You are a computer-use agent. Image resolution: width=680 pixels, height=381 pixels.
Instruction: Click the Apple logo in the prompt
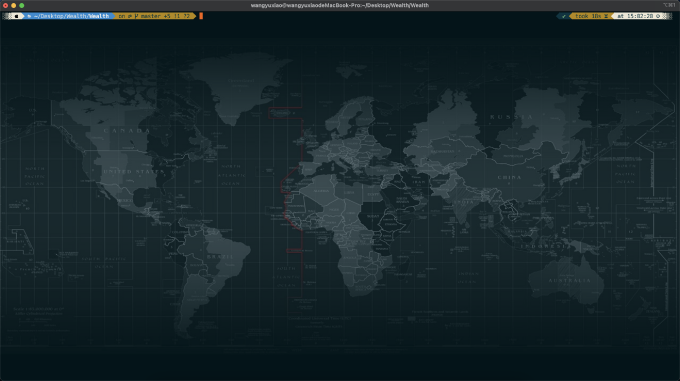click(16, 16)
